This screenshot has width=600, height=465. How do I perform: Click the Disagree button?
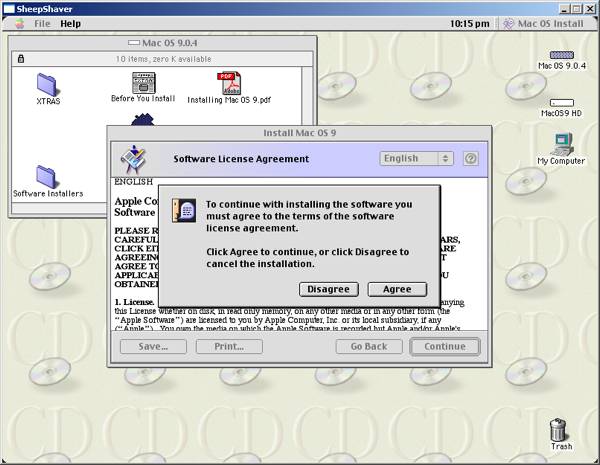(327, 289)
